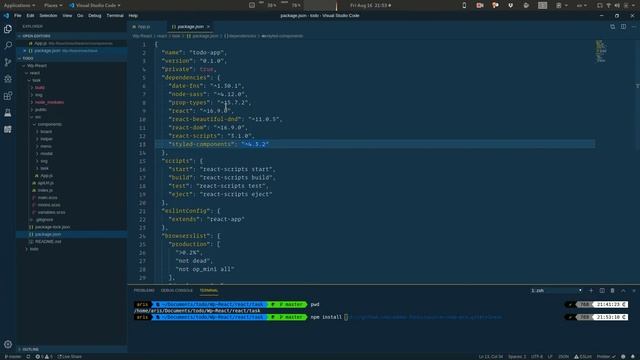The height and width of the screenshot is (360, 640).
Task: Click the bottom activity bar view icon
Action: click(8, 129)
